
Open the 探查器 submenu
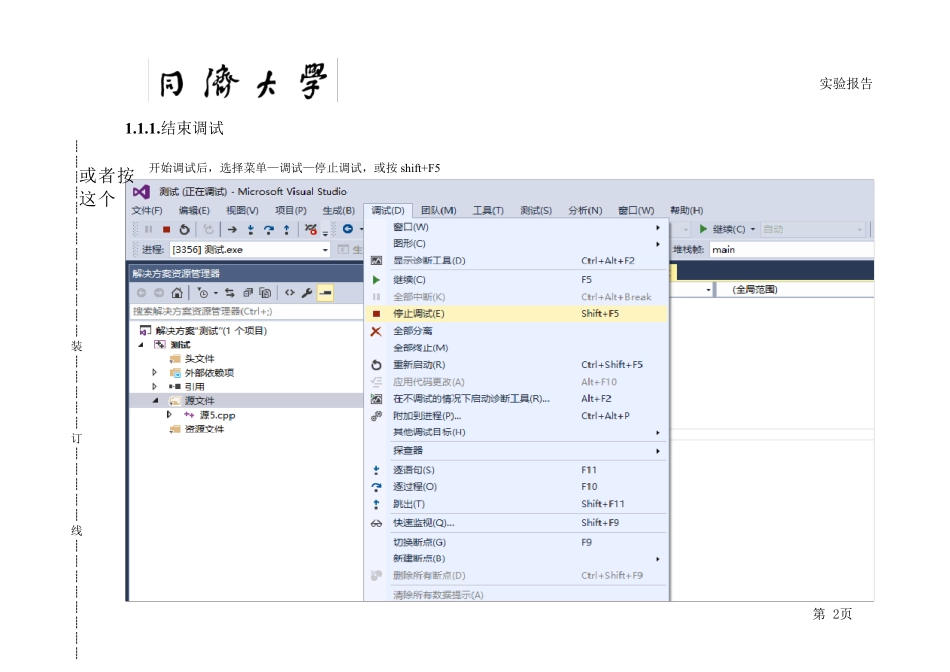(516, 451)
